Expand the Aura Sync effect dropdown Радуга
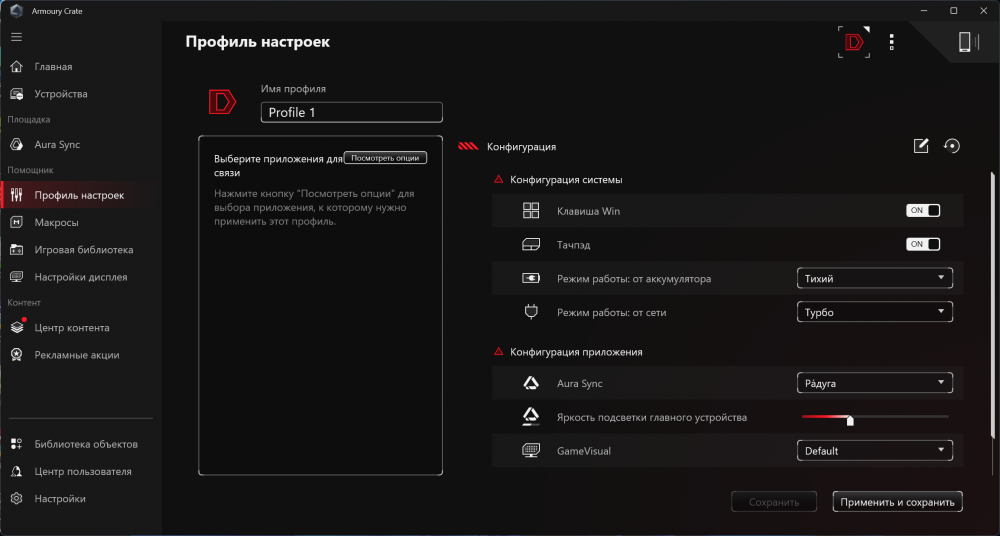 tap(874, 383)
